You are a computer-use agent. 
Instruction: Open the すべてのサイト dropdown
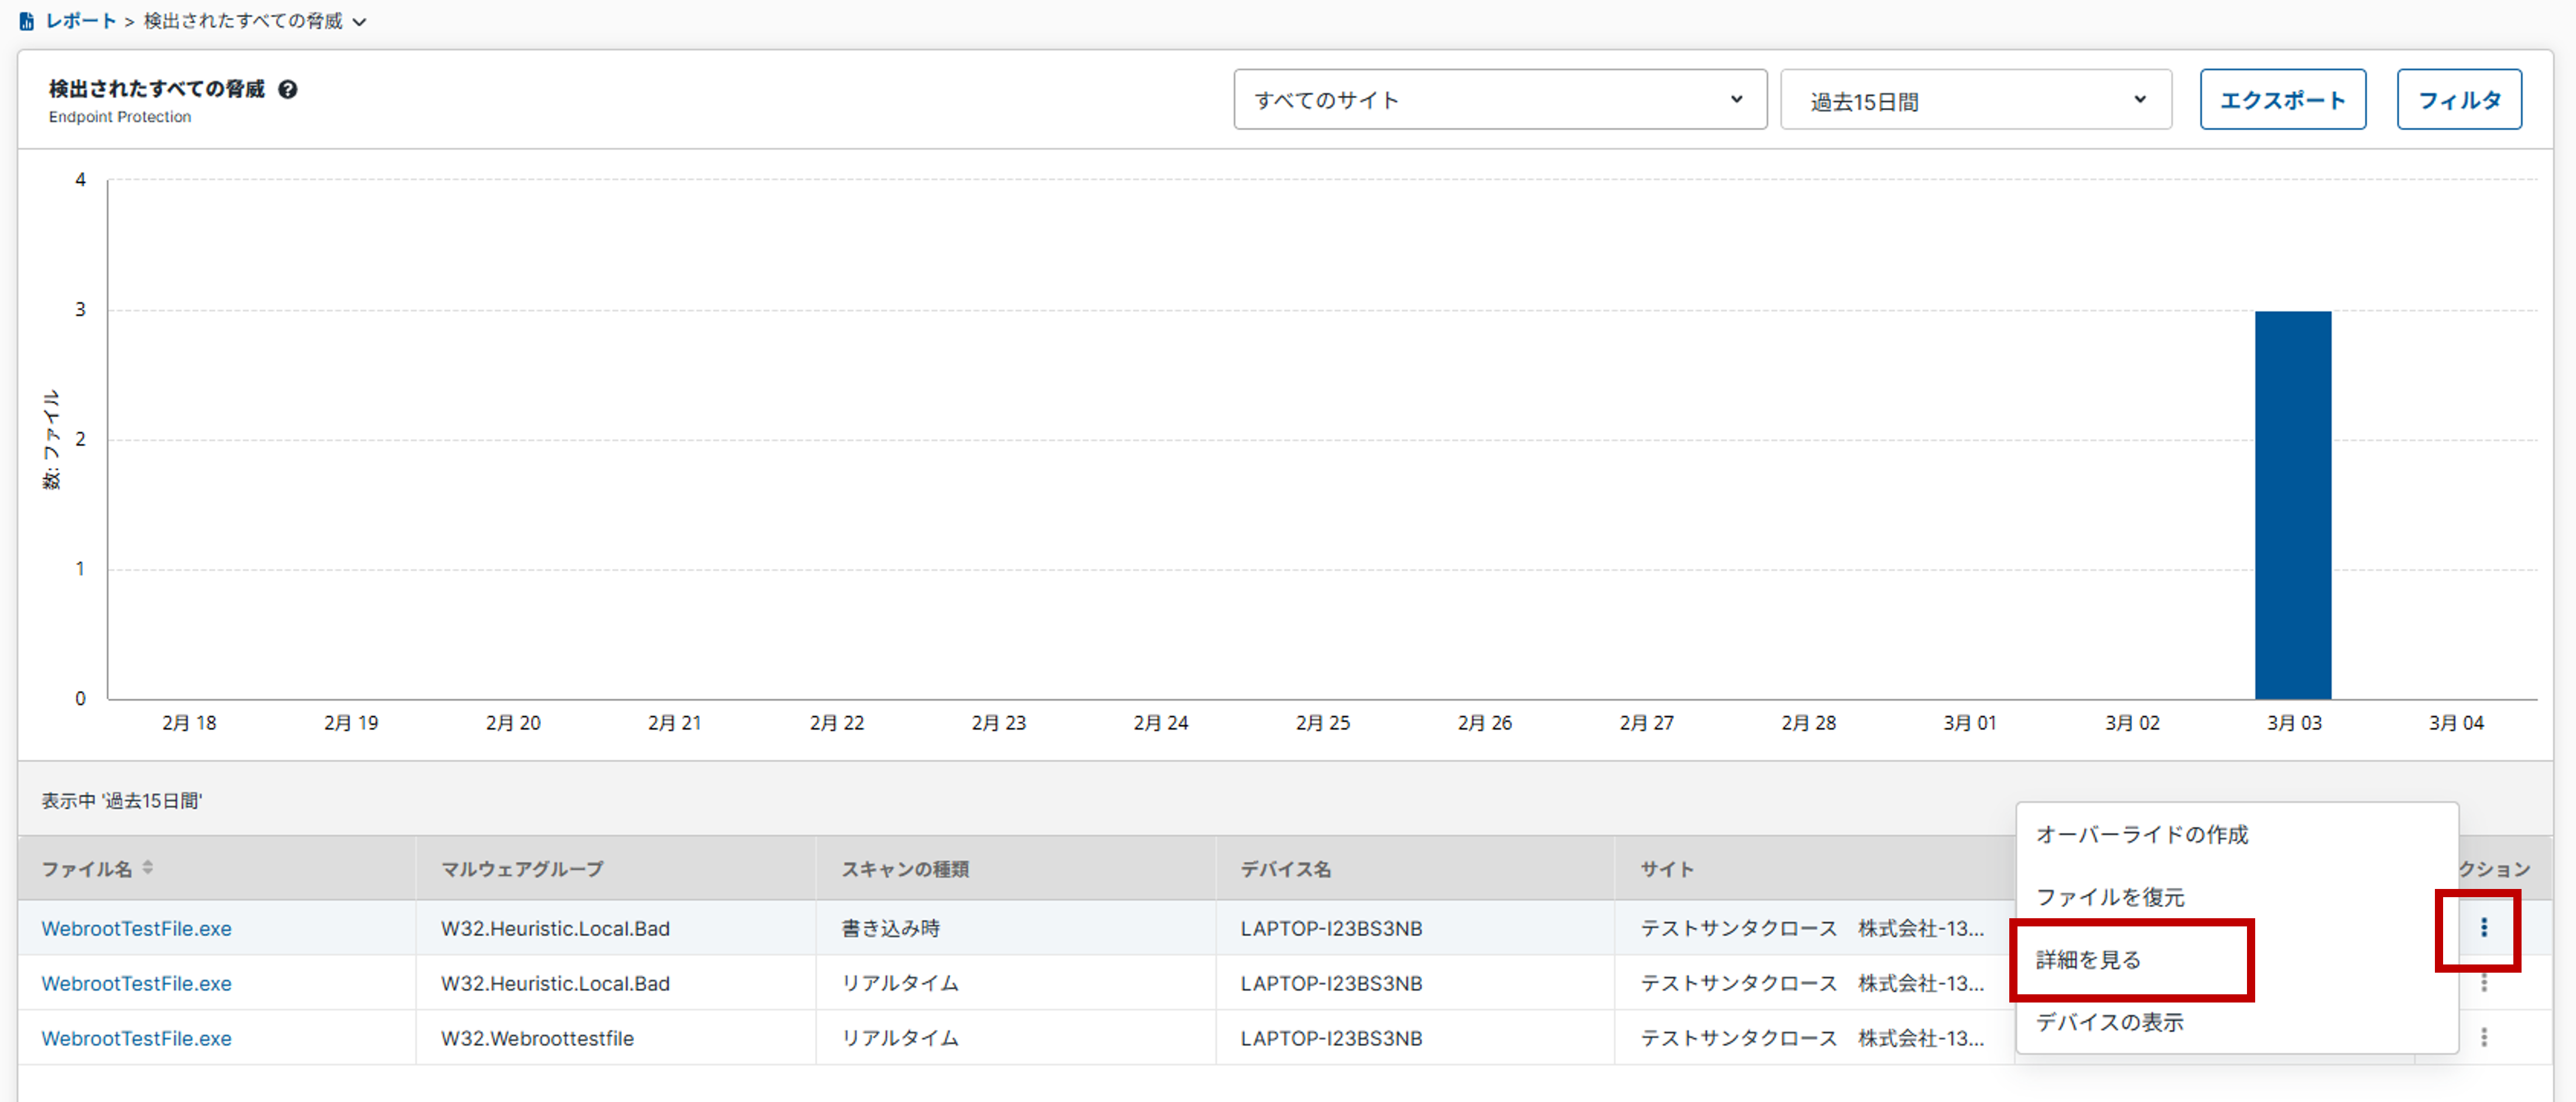pos(1499,100)
